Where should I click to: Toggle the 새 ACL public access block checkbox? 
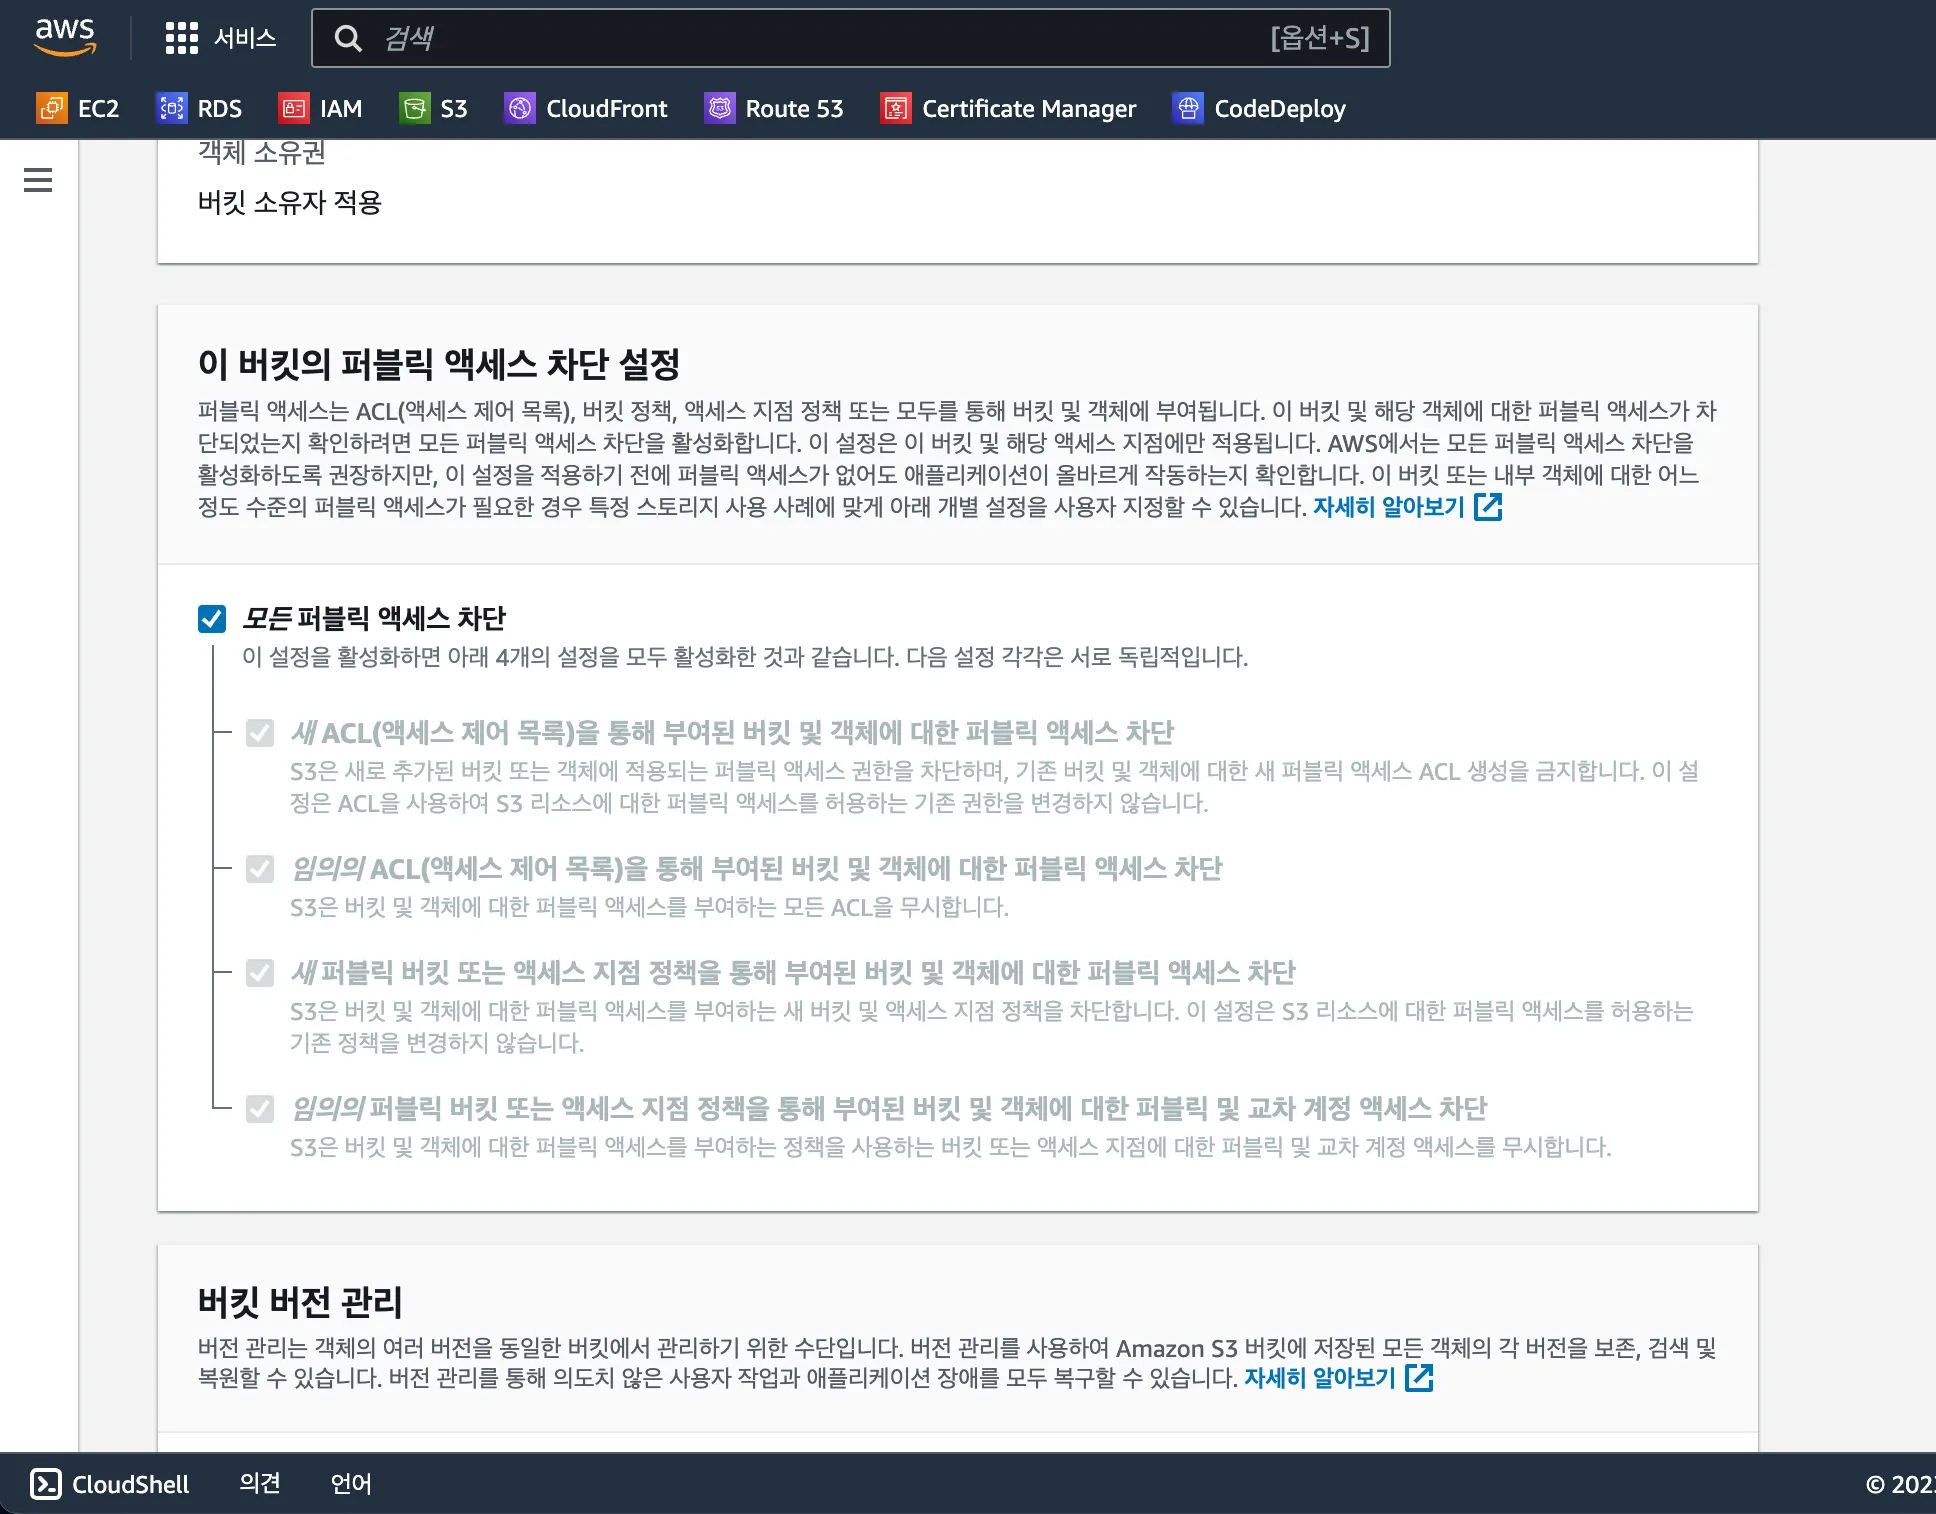pyautogui.click(x=260, y=733)
